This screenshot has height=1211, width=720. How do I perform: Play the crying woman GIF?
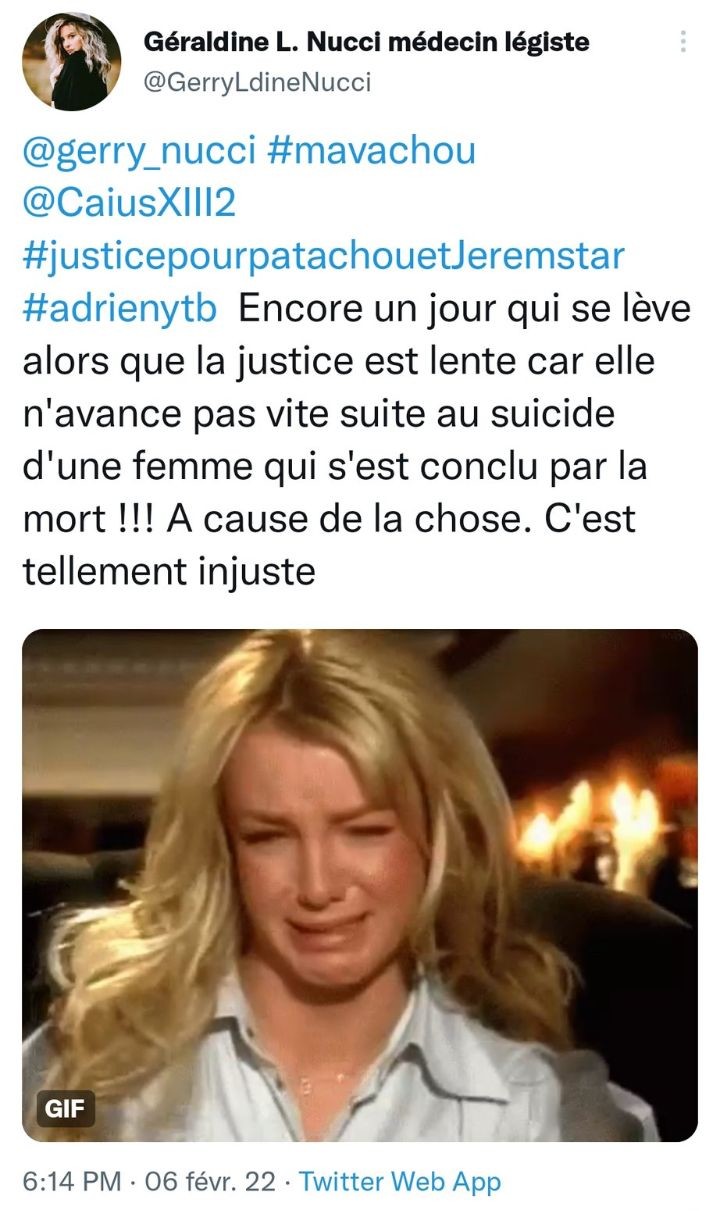click(360, 885)
